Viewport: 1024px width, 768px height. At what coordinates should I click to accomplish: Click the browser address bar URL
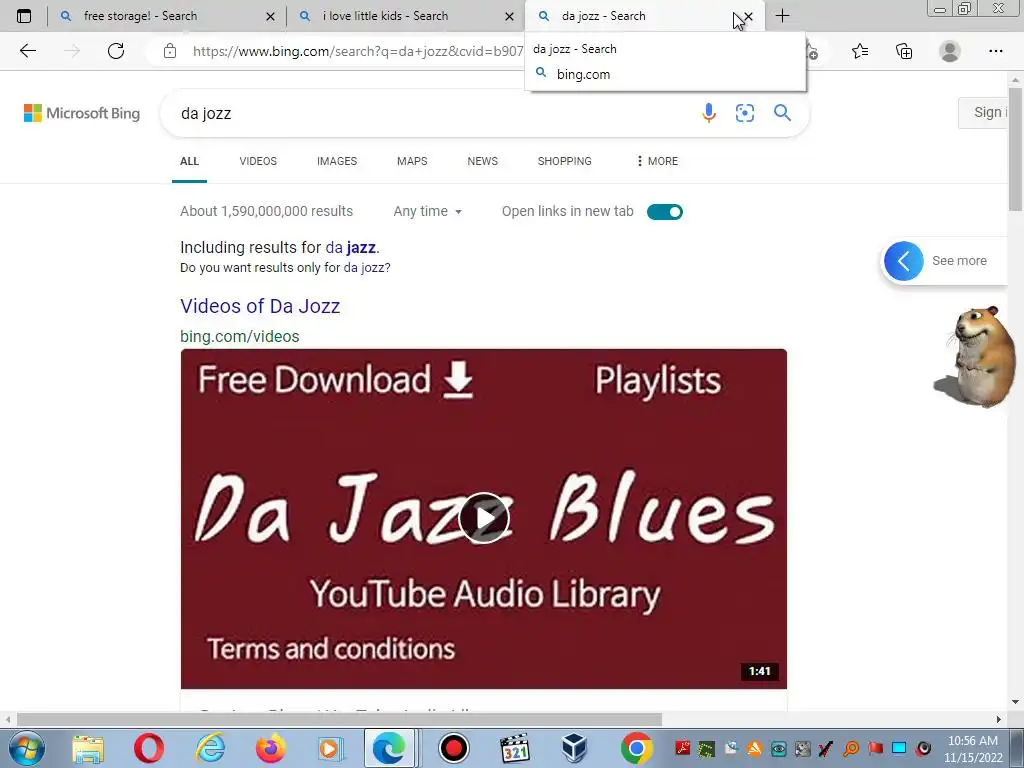click(358, 51)
